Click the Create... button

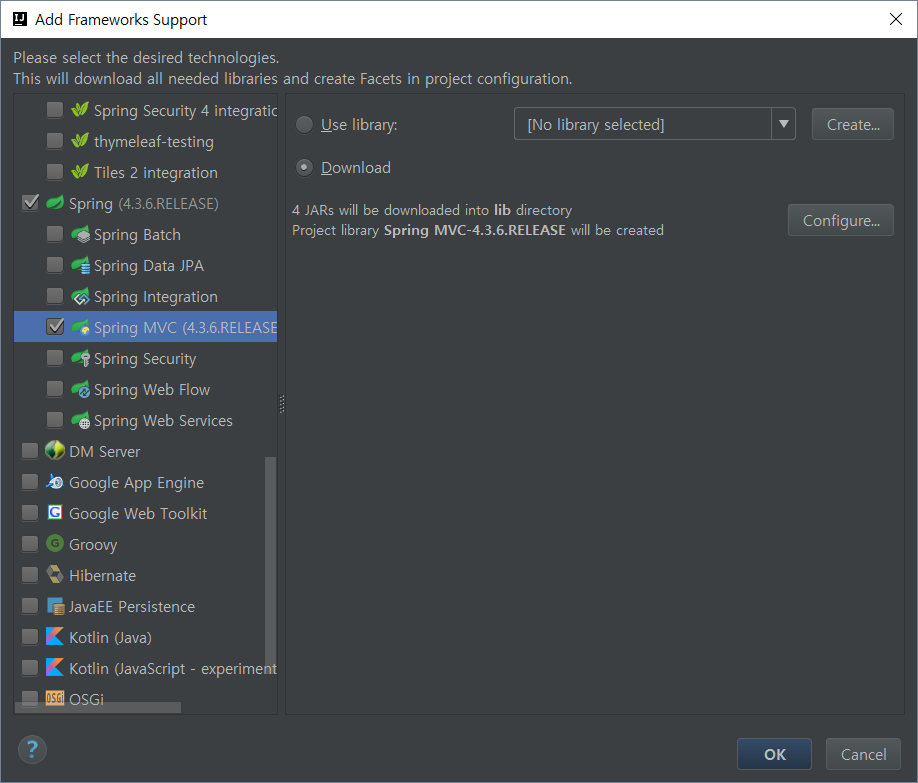(x=853, y=124)
